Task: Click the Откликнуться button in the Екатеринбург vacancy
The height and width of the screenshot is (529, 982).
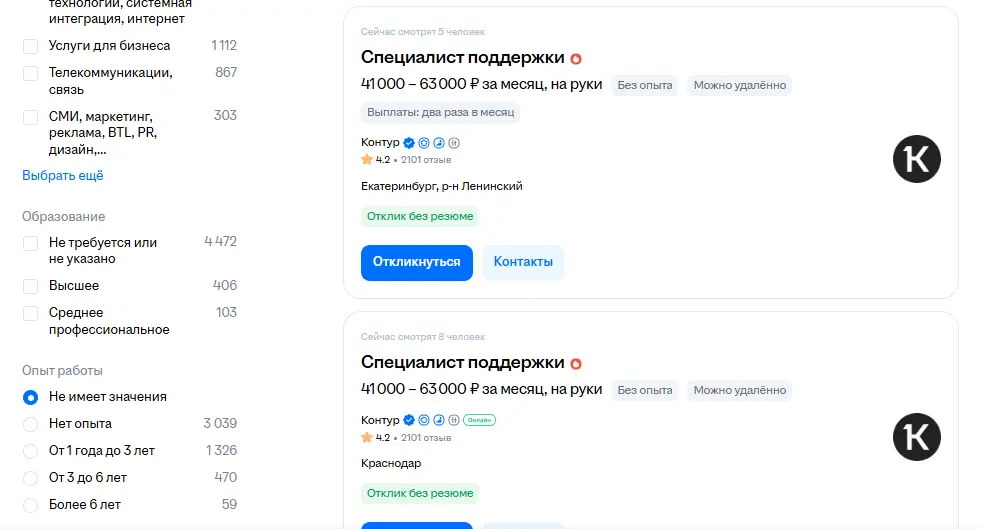Action: [x=416, y=262]
